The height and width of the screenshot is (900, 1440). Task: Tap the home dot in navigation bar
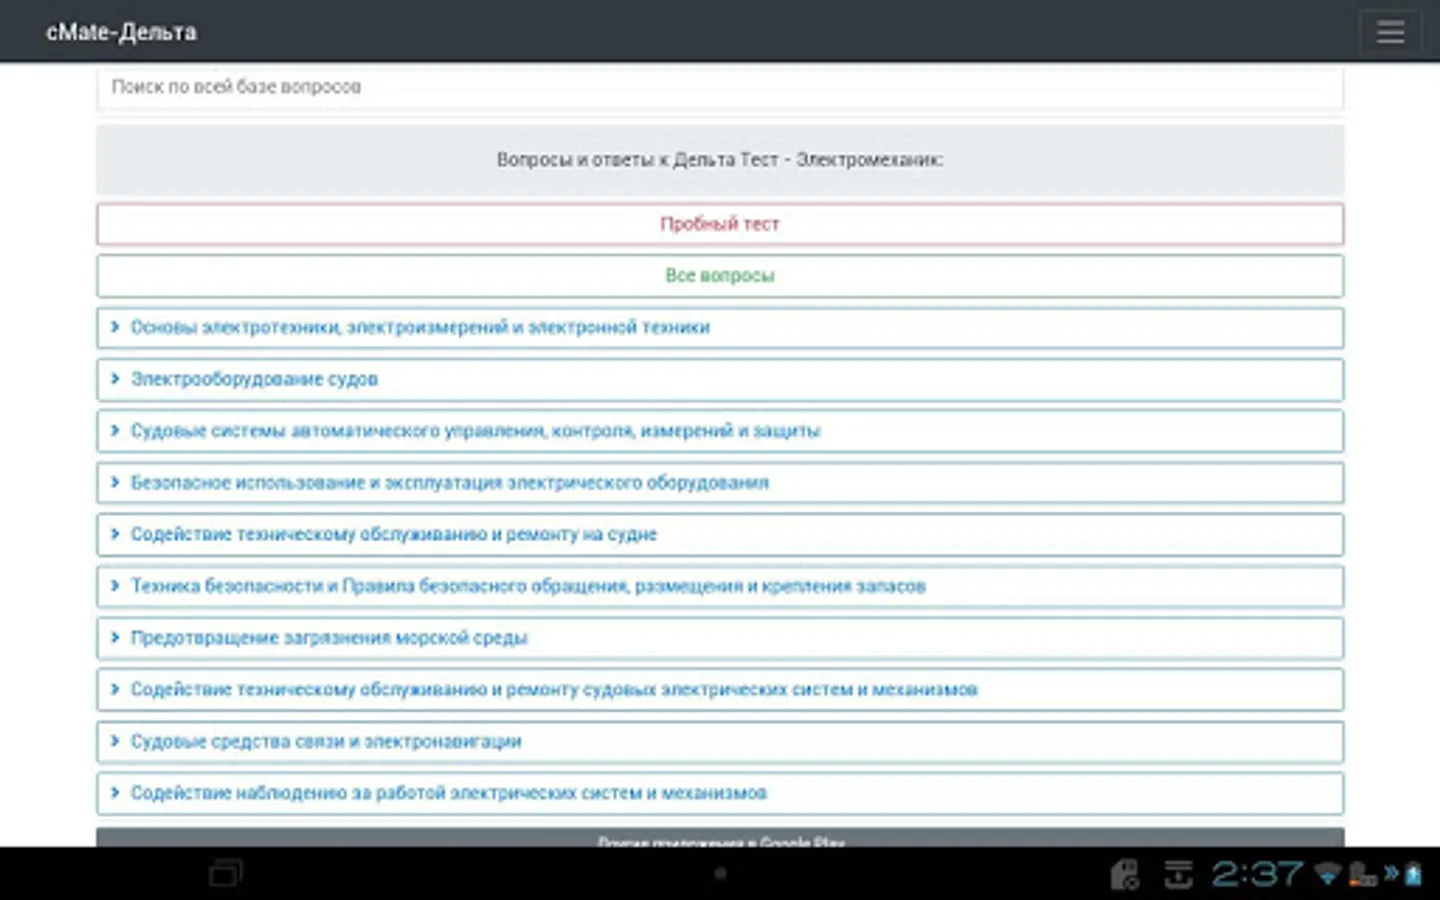[720, 873]
